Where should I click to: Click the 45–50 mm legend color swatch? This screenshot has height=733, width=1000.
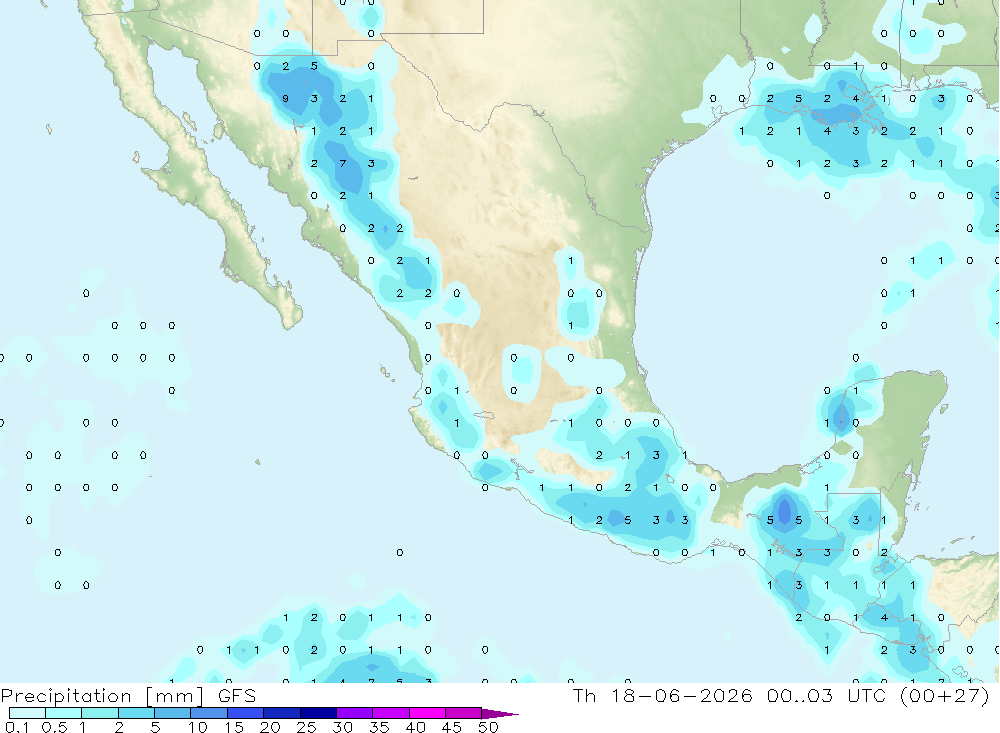464,713
